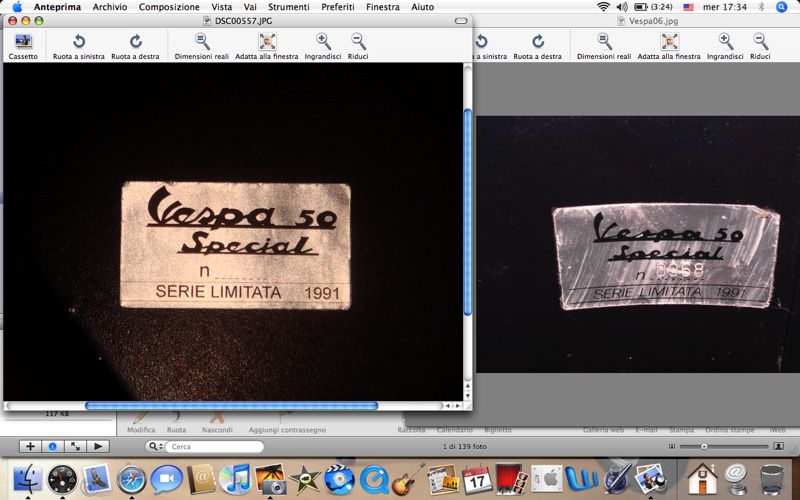The height and width of the screenshot is (500, 800).
Task: Open System Preferences from the Dock
Action: (546, 480)
